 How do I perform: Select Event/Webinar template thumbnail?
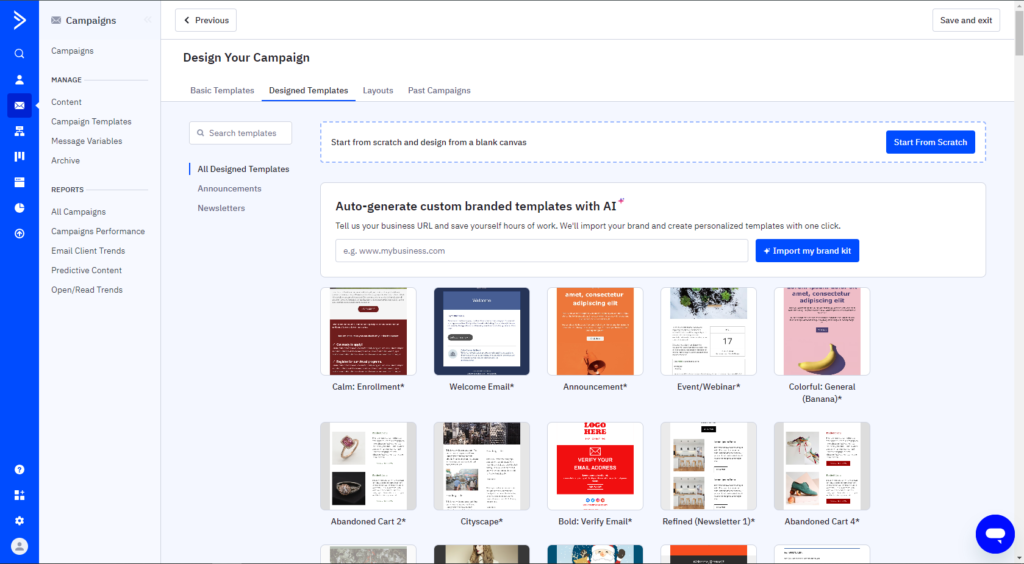(709, 332)
